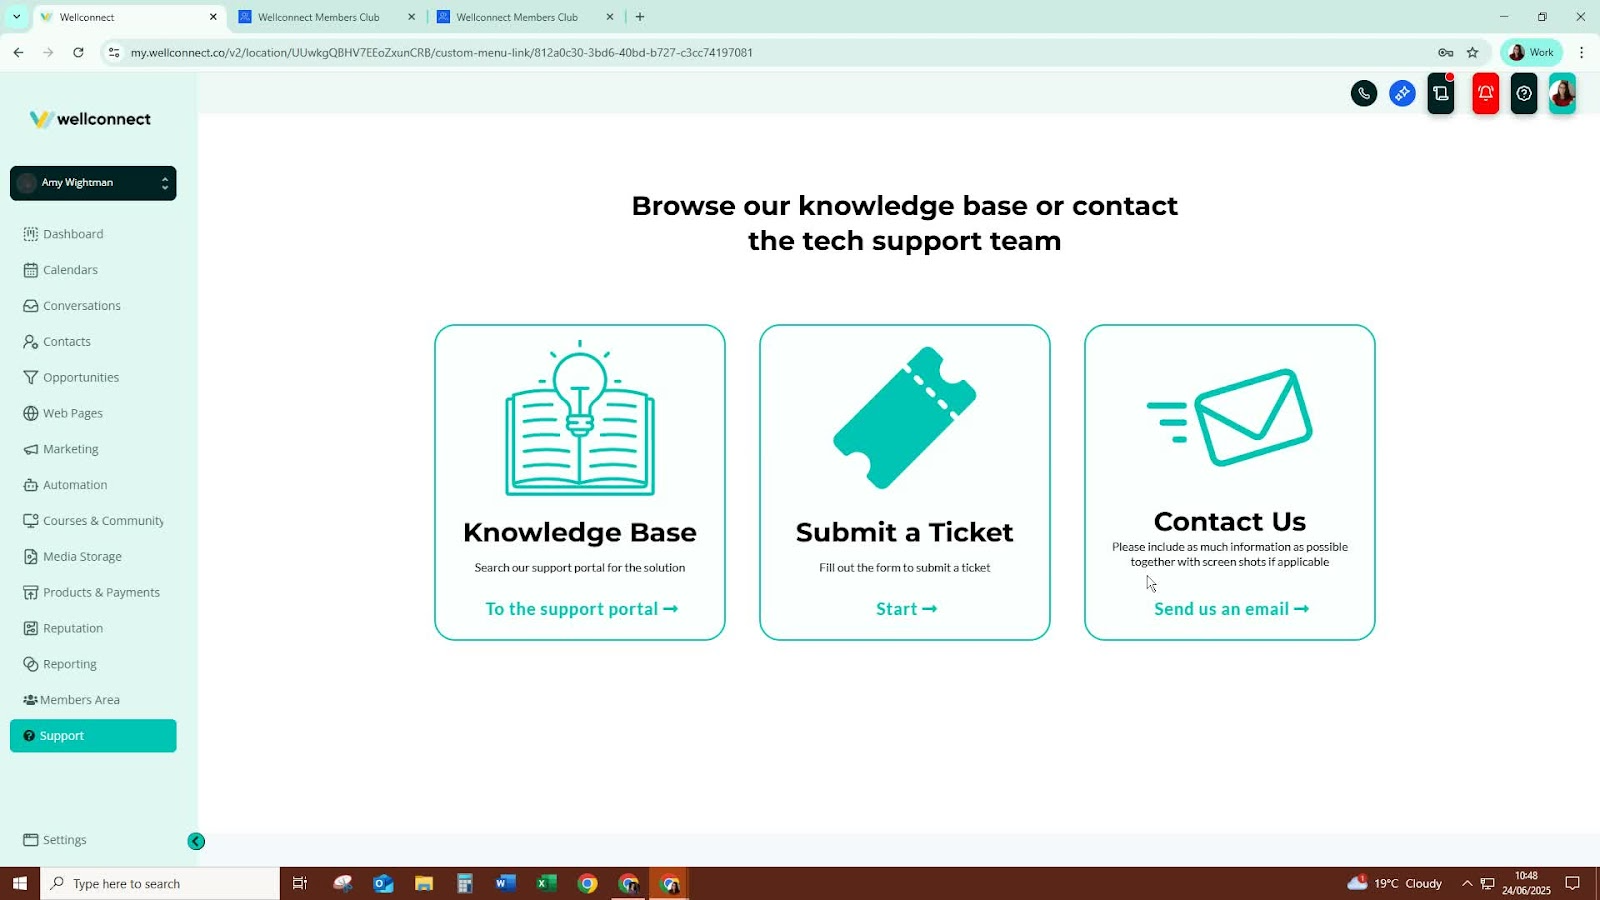
Task: Open Products & Payments
Action: (x=92, y=593)
